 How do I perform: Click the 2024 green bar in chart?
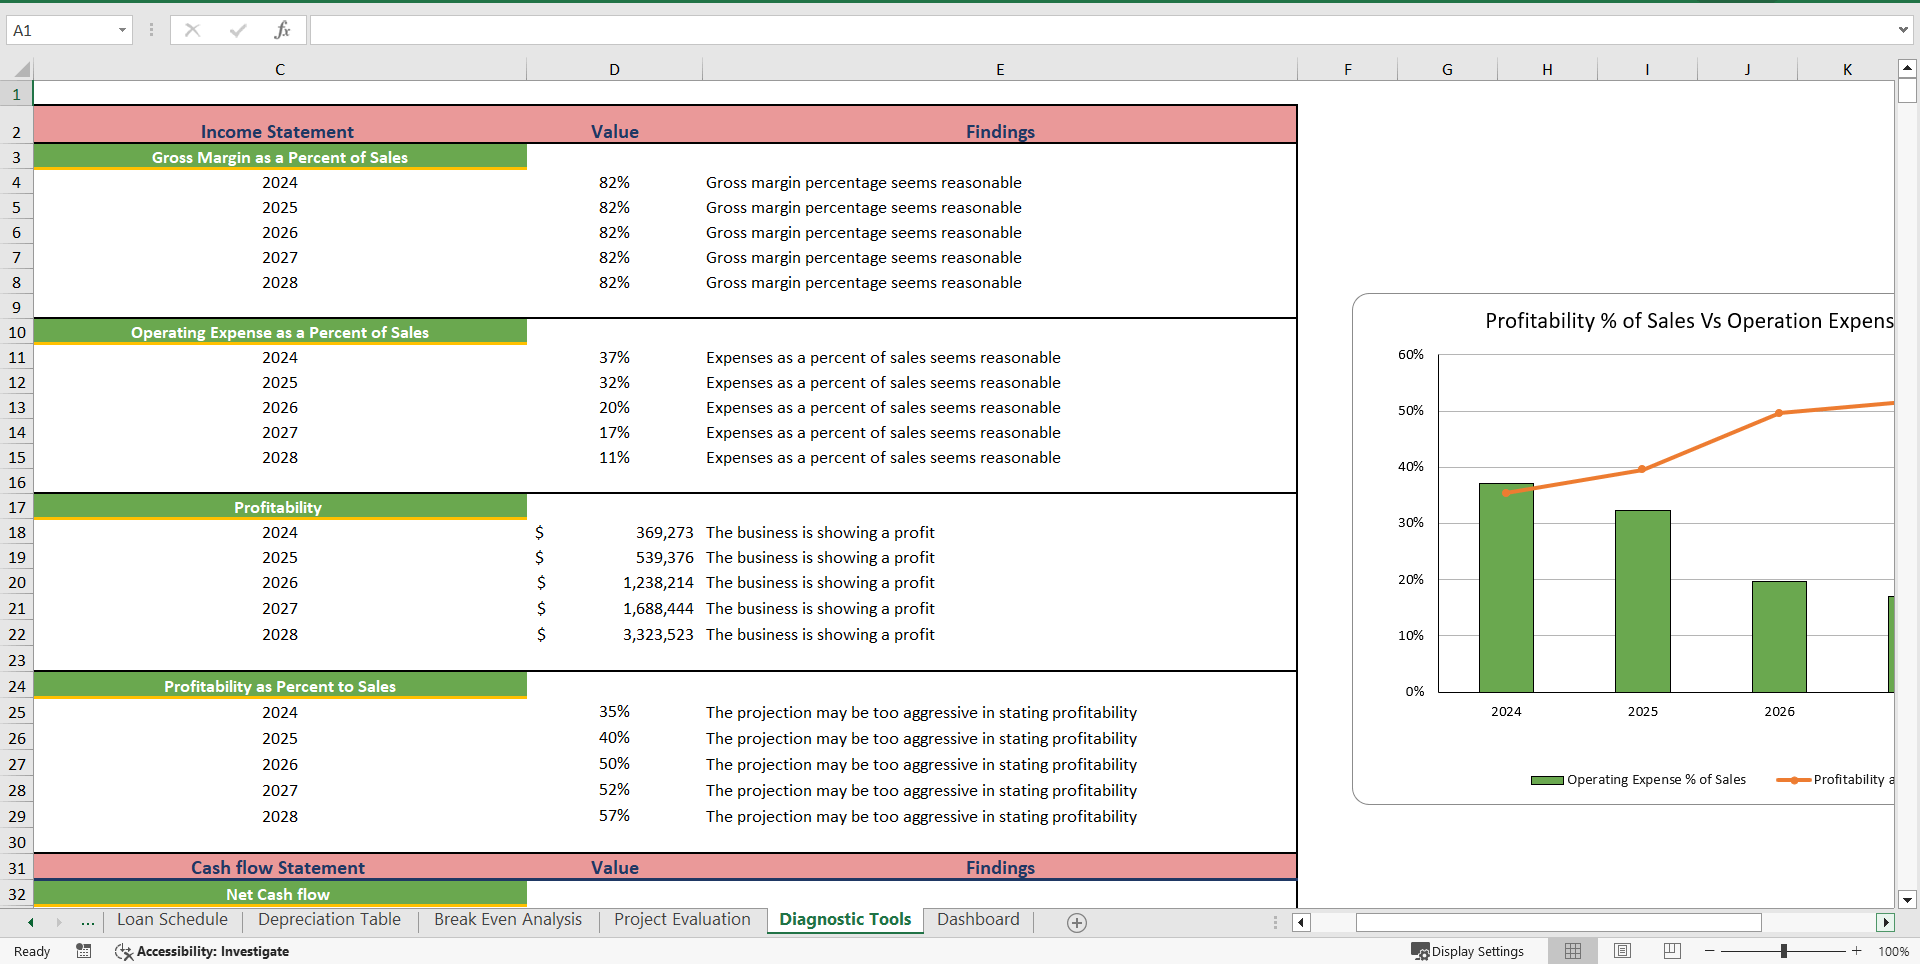1506,588
